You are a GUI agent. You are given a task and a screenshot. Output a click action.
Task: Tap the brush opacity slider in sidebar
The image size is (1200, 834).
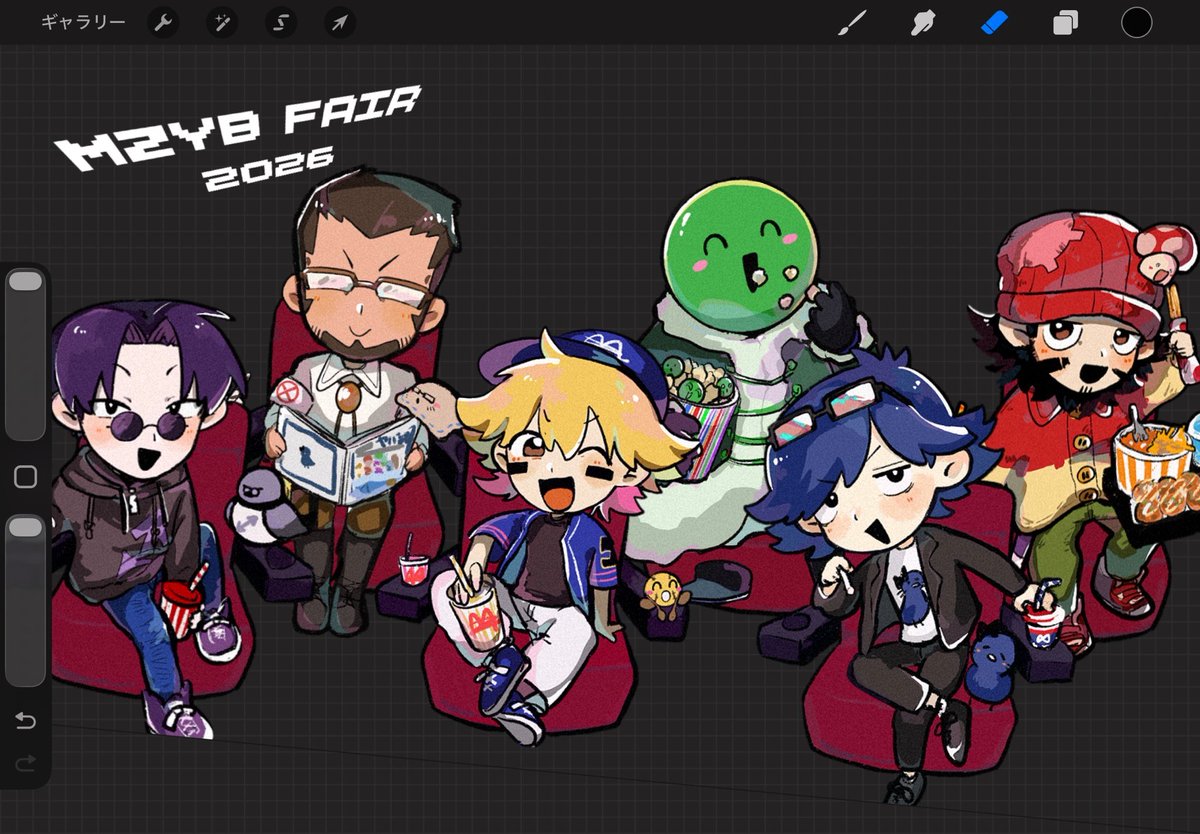coord(25,600)
